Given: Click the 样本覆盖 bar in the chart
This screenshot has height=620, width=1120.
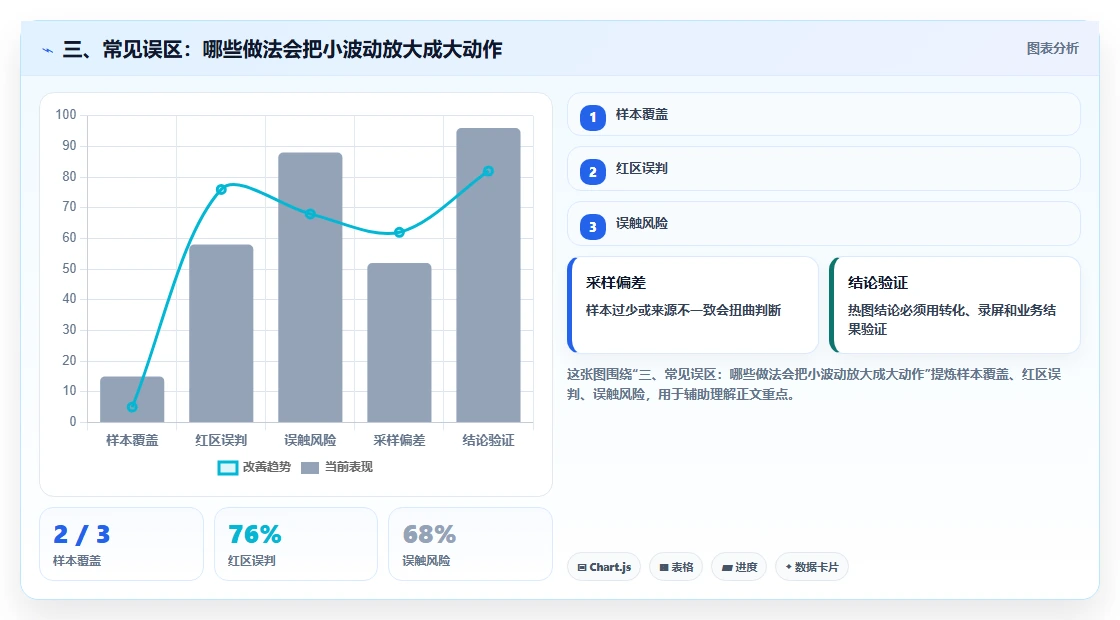Looking at the screenshot, I should coord(132,399).
